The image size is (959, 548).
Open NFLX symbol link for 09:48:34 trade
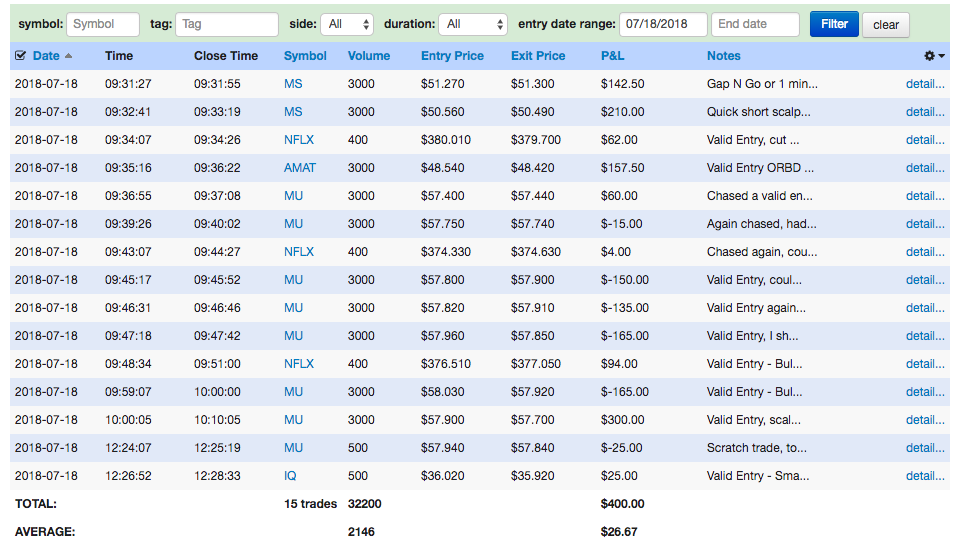298,364
